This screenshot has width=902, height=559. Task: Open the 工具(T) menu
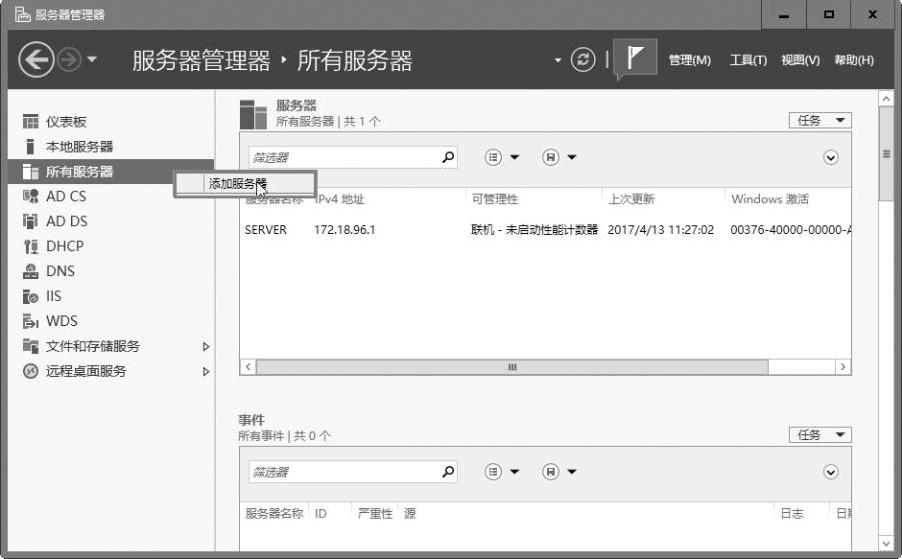tap(748, 60)
